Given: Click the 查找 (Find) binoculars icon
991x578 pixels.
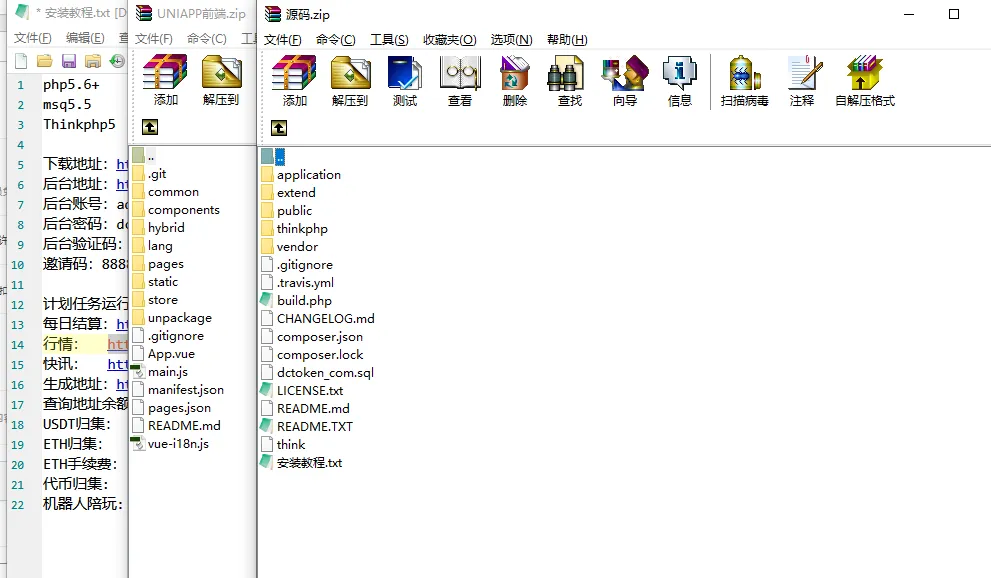Looking at the screenshot, I should 570,80.
